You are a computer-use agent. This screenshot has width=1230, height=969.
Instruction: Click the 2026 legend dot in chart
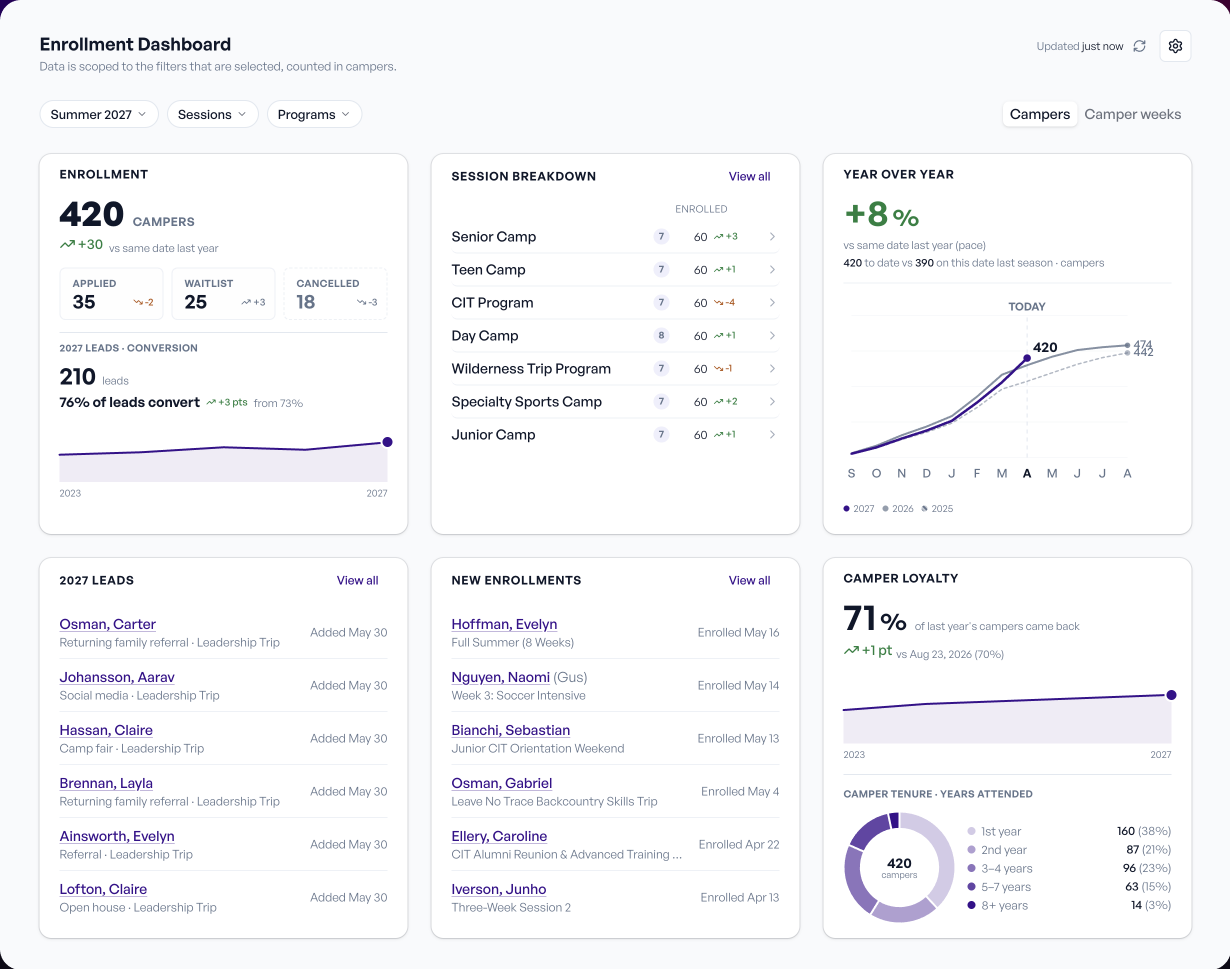tap(886, 509)
